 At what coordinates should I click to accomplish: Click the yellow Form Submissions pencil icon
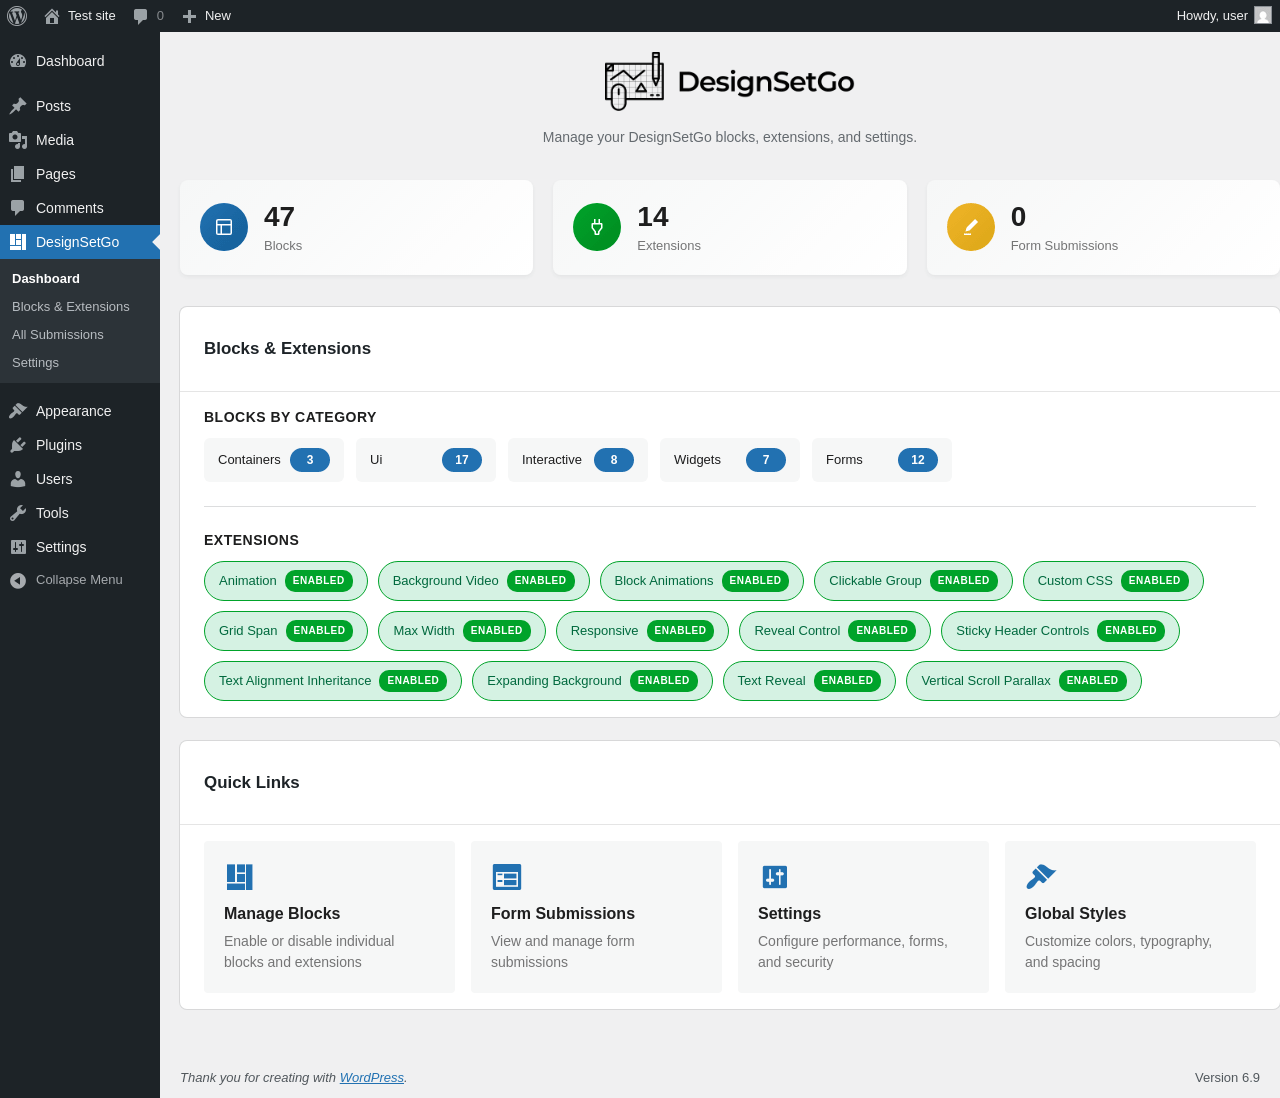[x=971, y=227]
